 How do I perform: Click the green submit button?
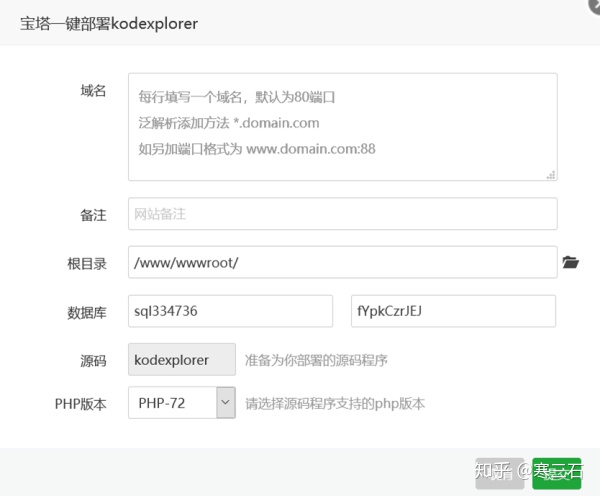click(556, 473)
